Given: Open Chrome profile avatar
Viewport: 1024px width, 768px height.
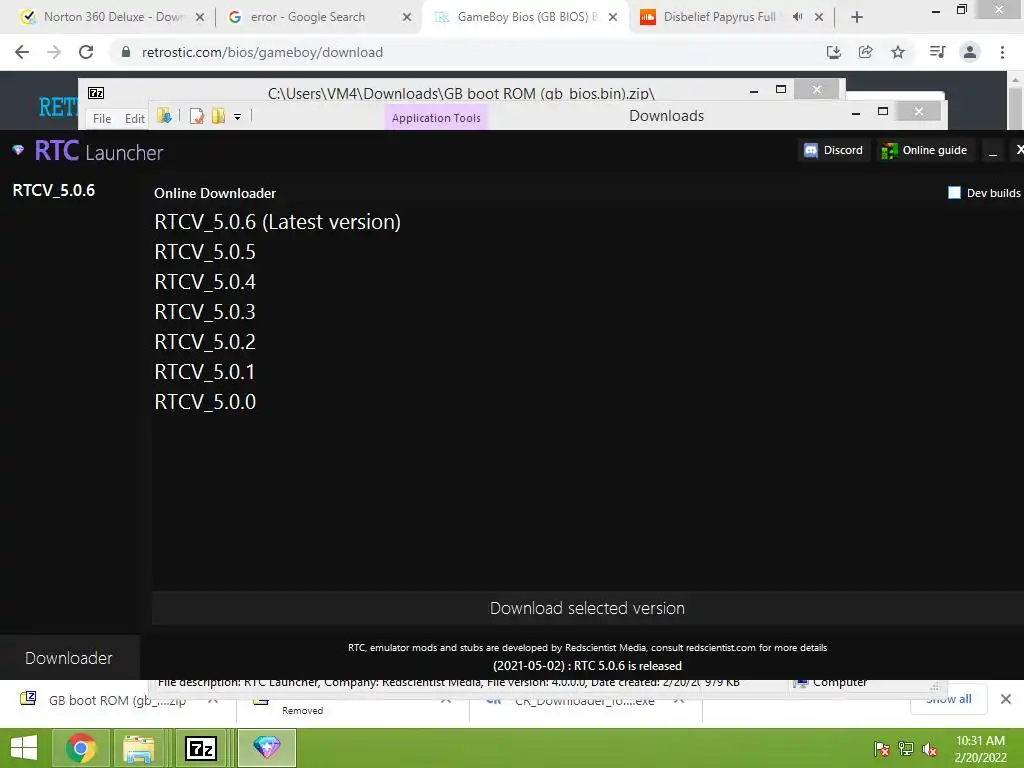Looking at the screenshot, I should [970, 52].
